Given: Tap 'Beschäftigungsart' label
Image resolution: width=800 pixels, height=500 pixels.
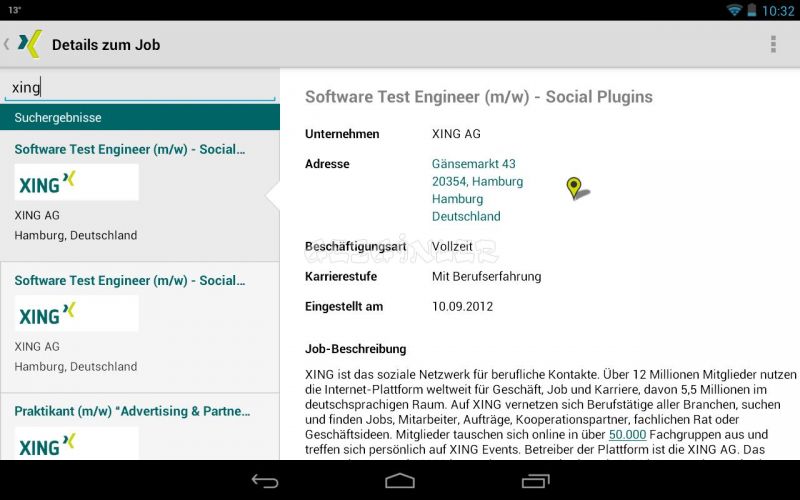Looking at the screenshot, I should pos(356,246).
